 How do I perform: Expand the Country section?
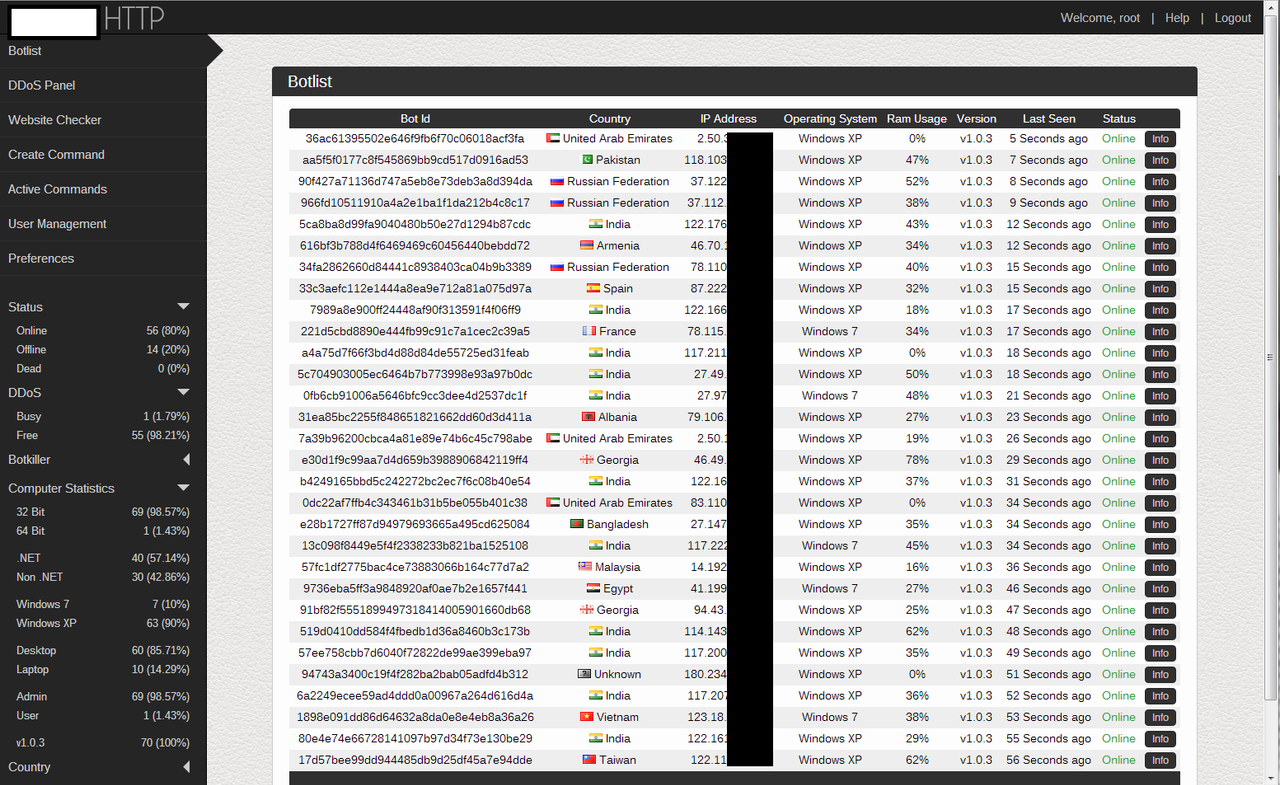pyautogui.click(x=186, y=767)
